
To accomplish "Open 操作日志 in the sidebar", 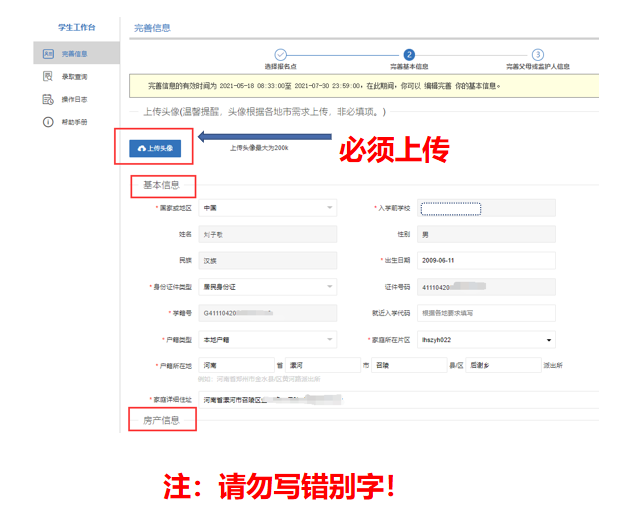I will (74, 99).
